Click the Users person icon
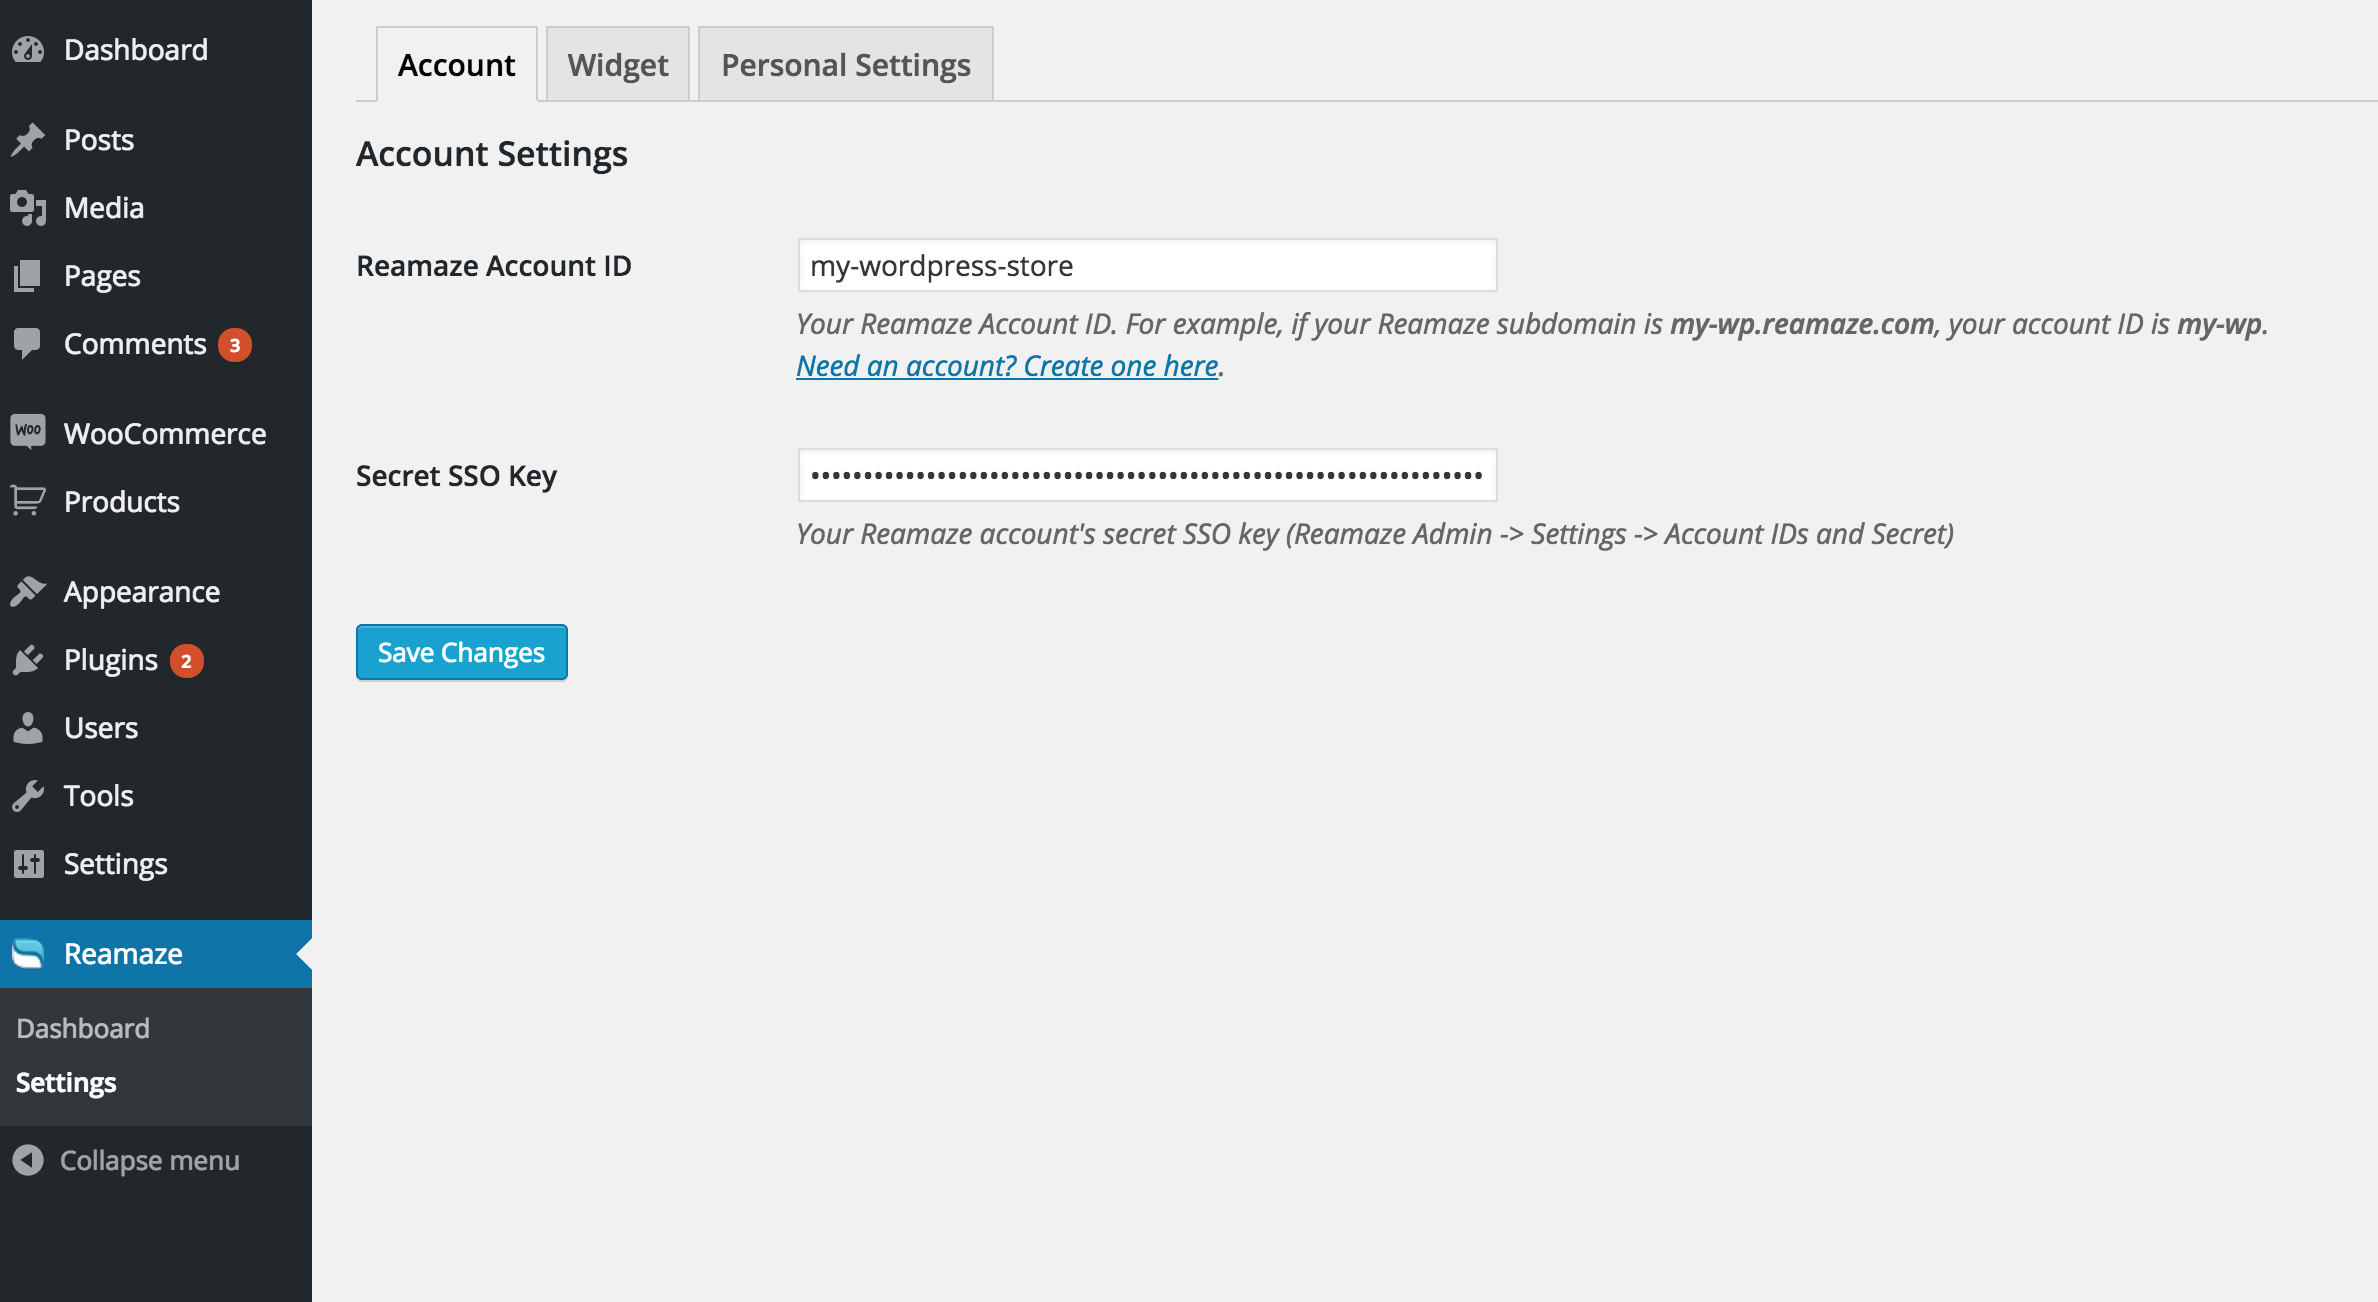 [x=28, y=727]
